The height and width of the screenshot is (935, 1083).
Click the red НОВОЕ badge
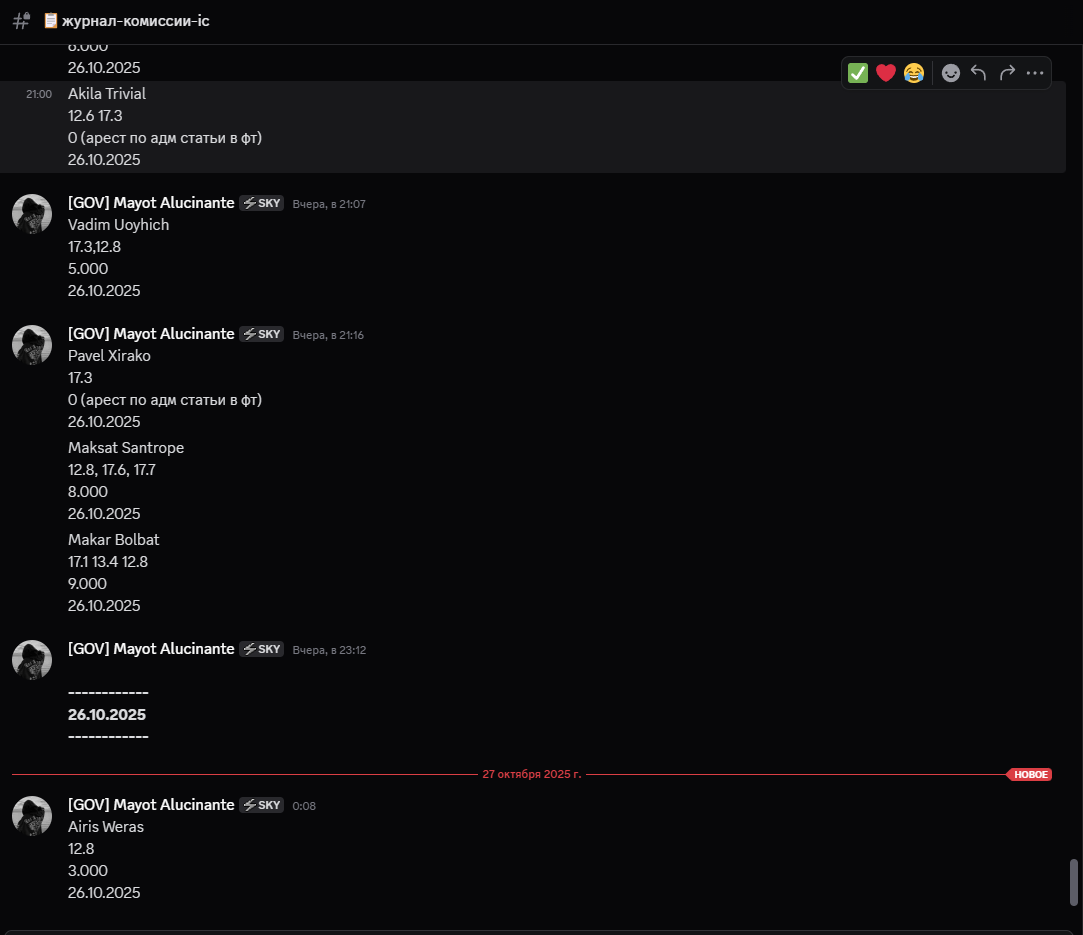[x=1030, y=774]
